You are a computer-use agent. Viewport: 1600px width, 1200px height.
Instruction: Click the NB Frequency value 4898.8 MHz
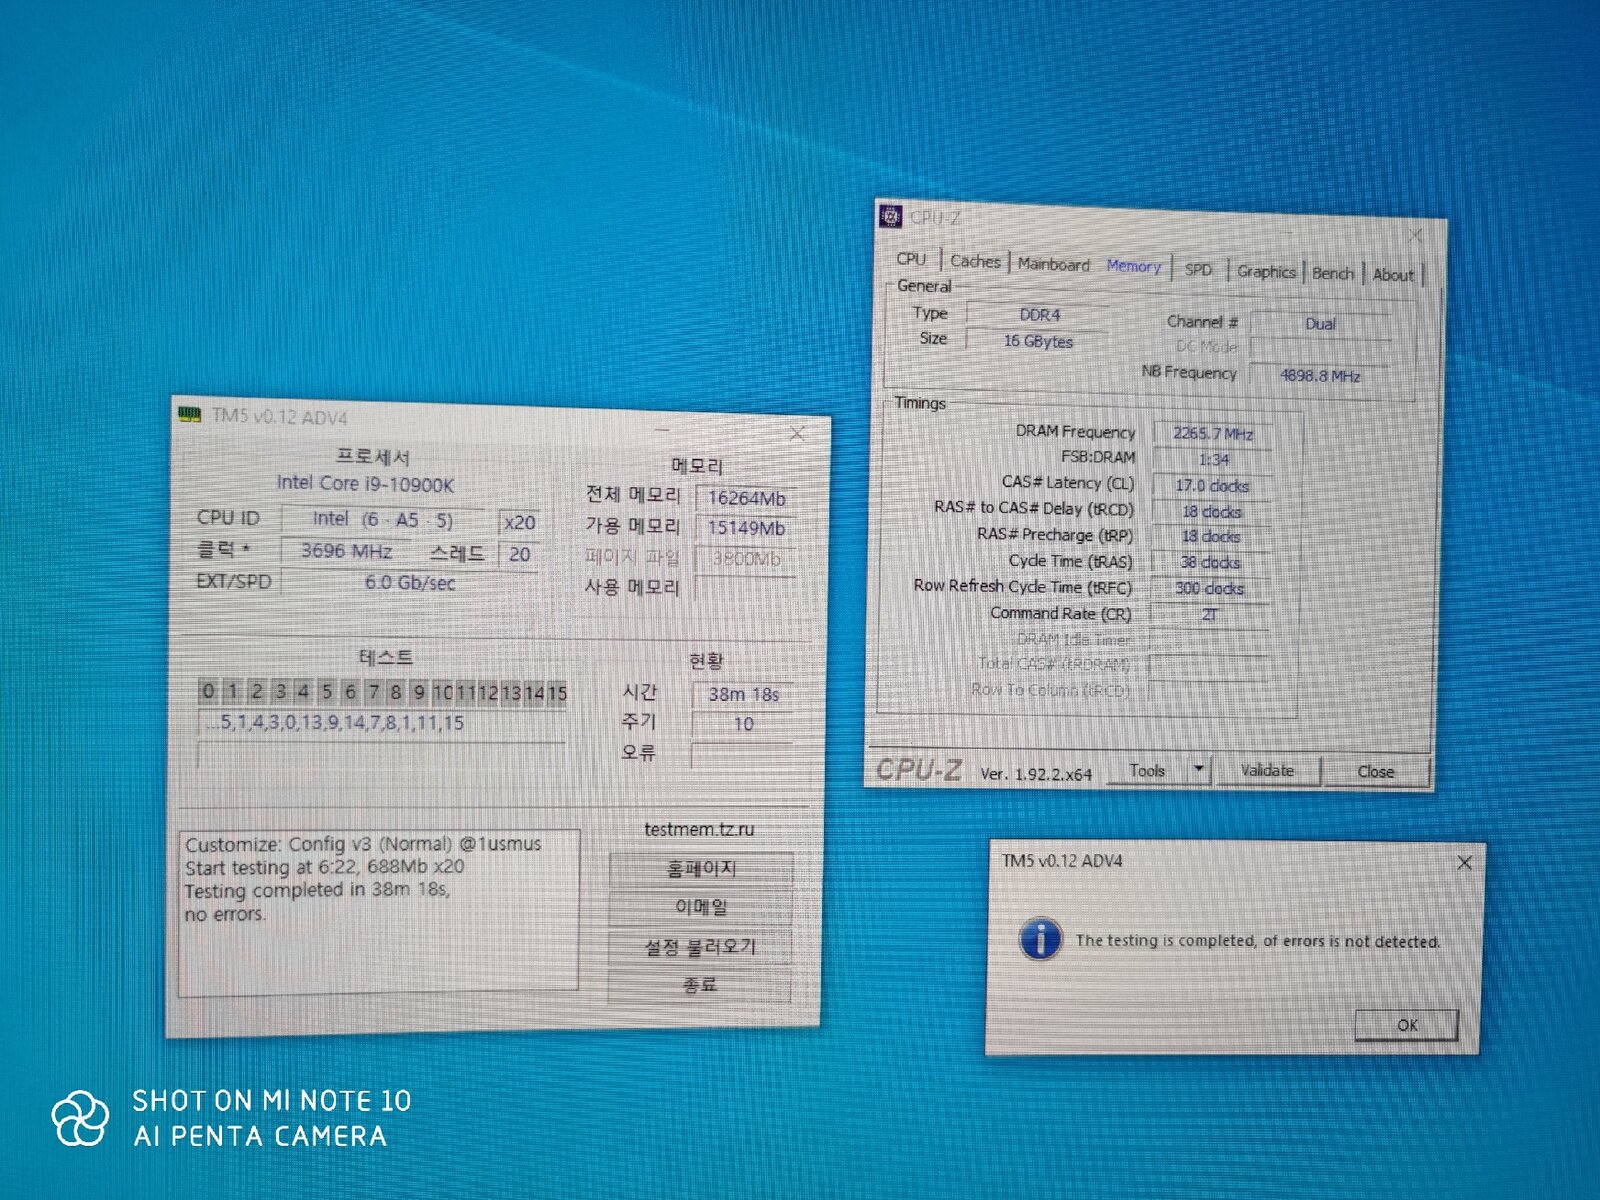click(x=1320, y=376)
